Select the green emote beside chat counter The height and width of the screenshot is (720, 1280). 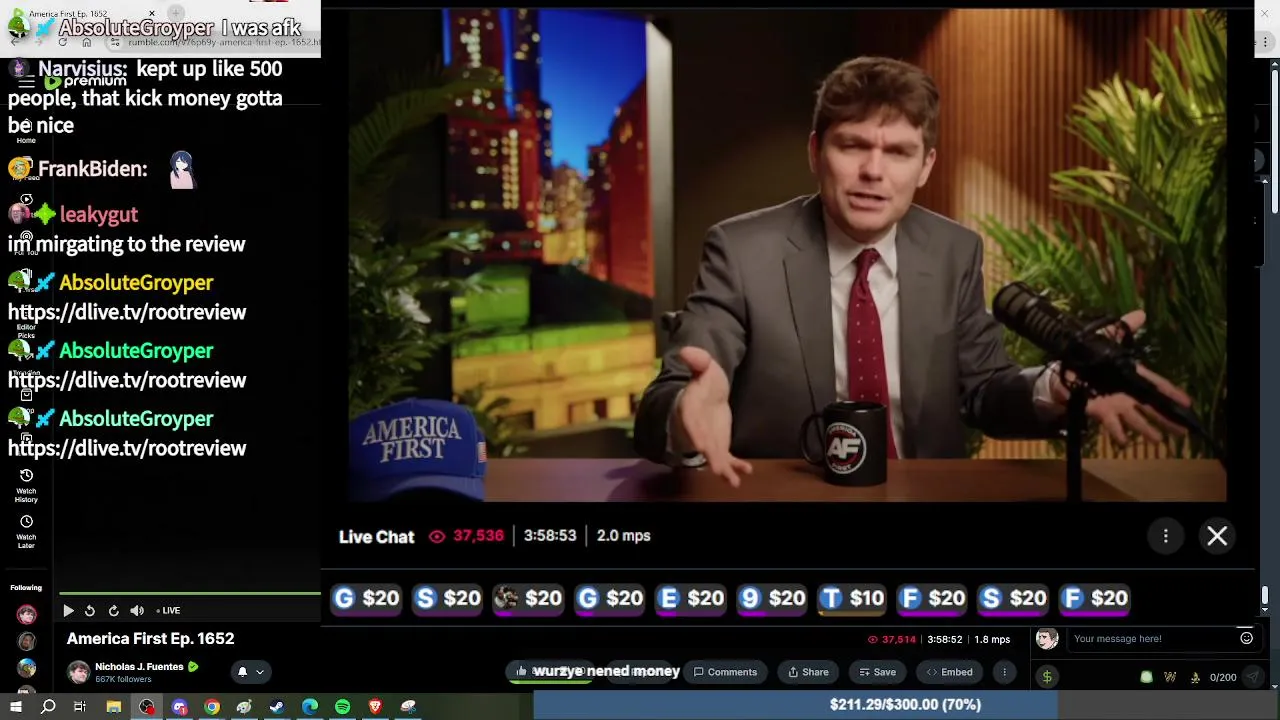1146,677
